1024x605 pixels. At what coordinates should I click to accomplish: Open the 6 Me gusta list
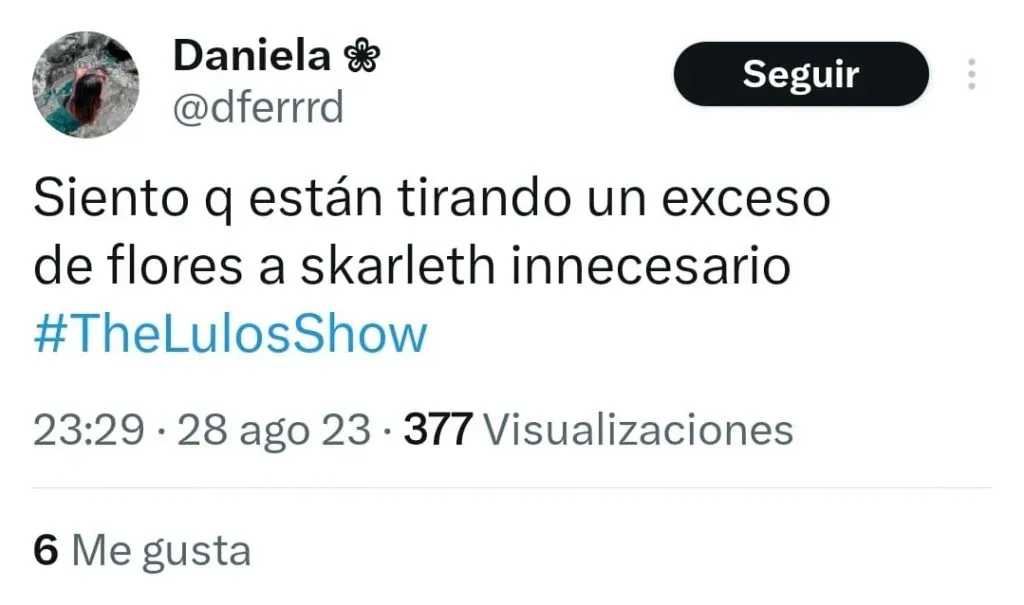[142, 550]
